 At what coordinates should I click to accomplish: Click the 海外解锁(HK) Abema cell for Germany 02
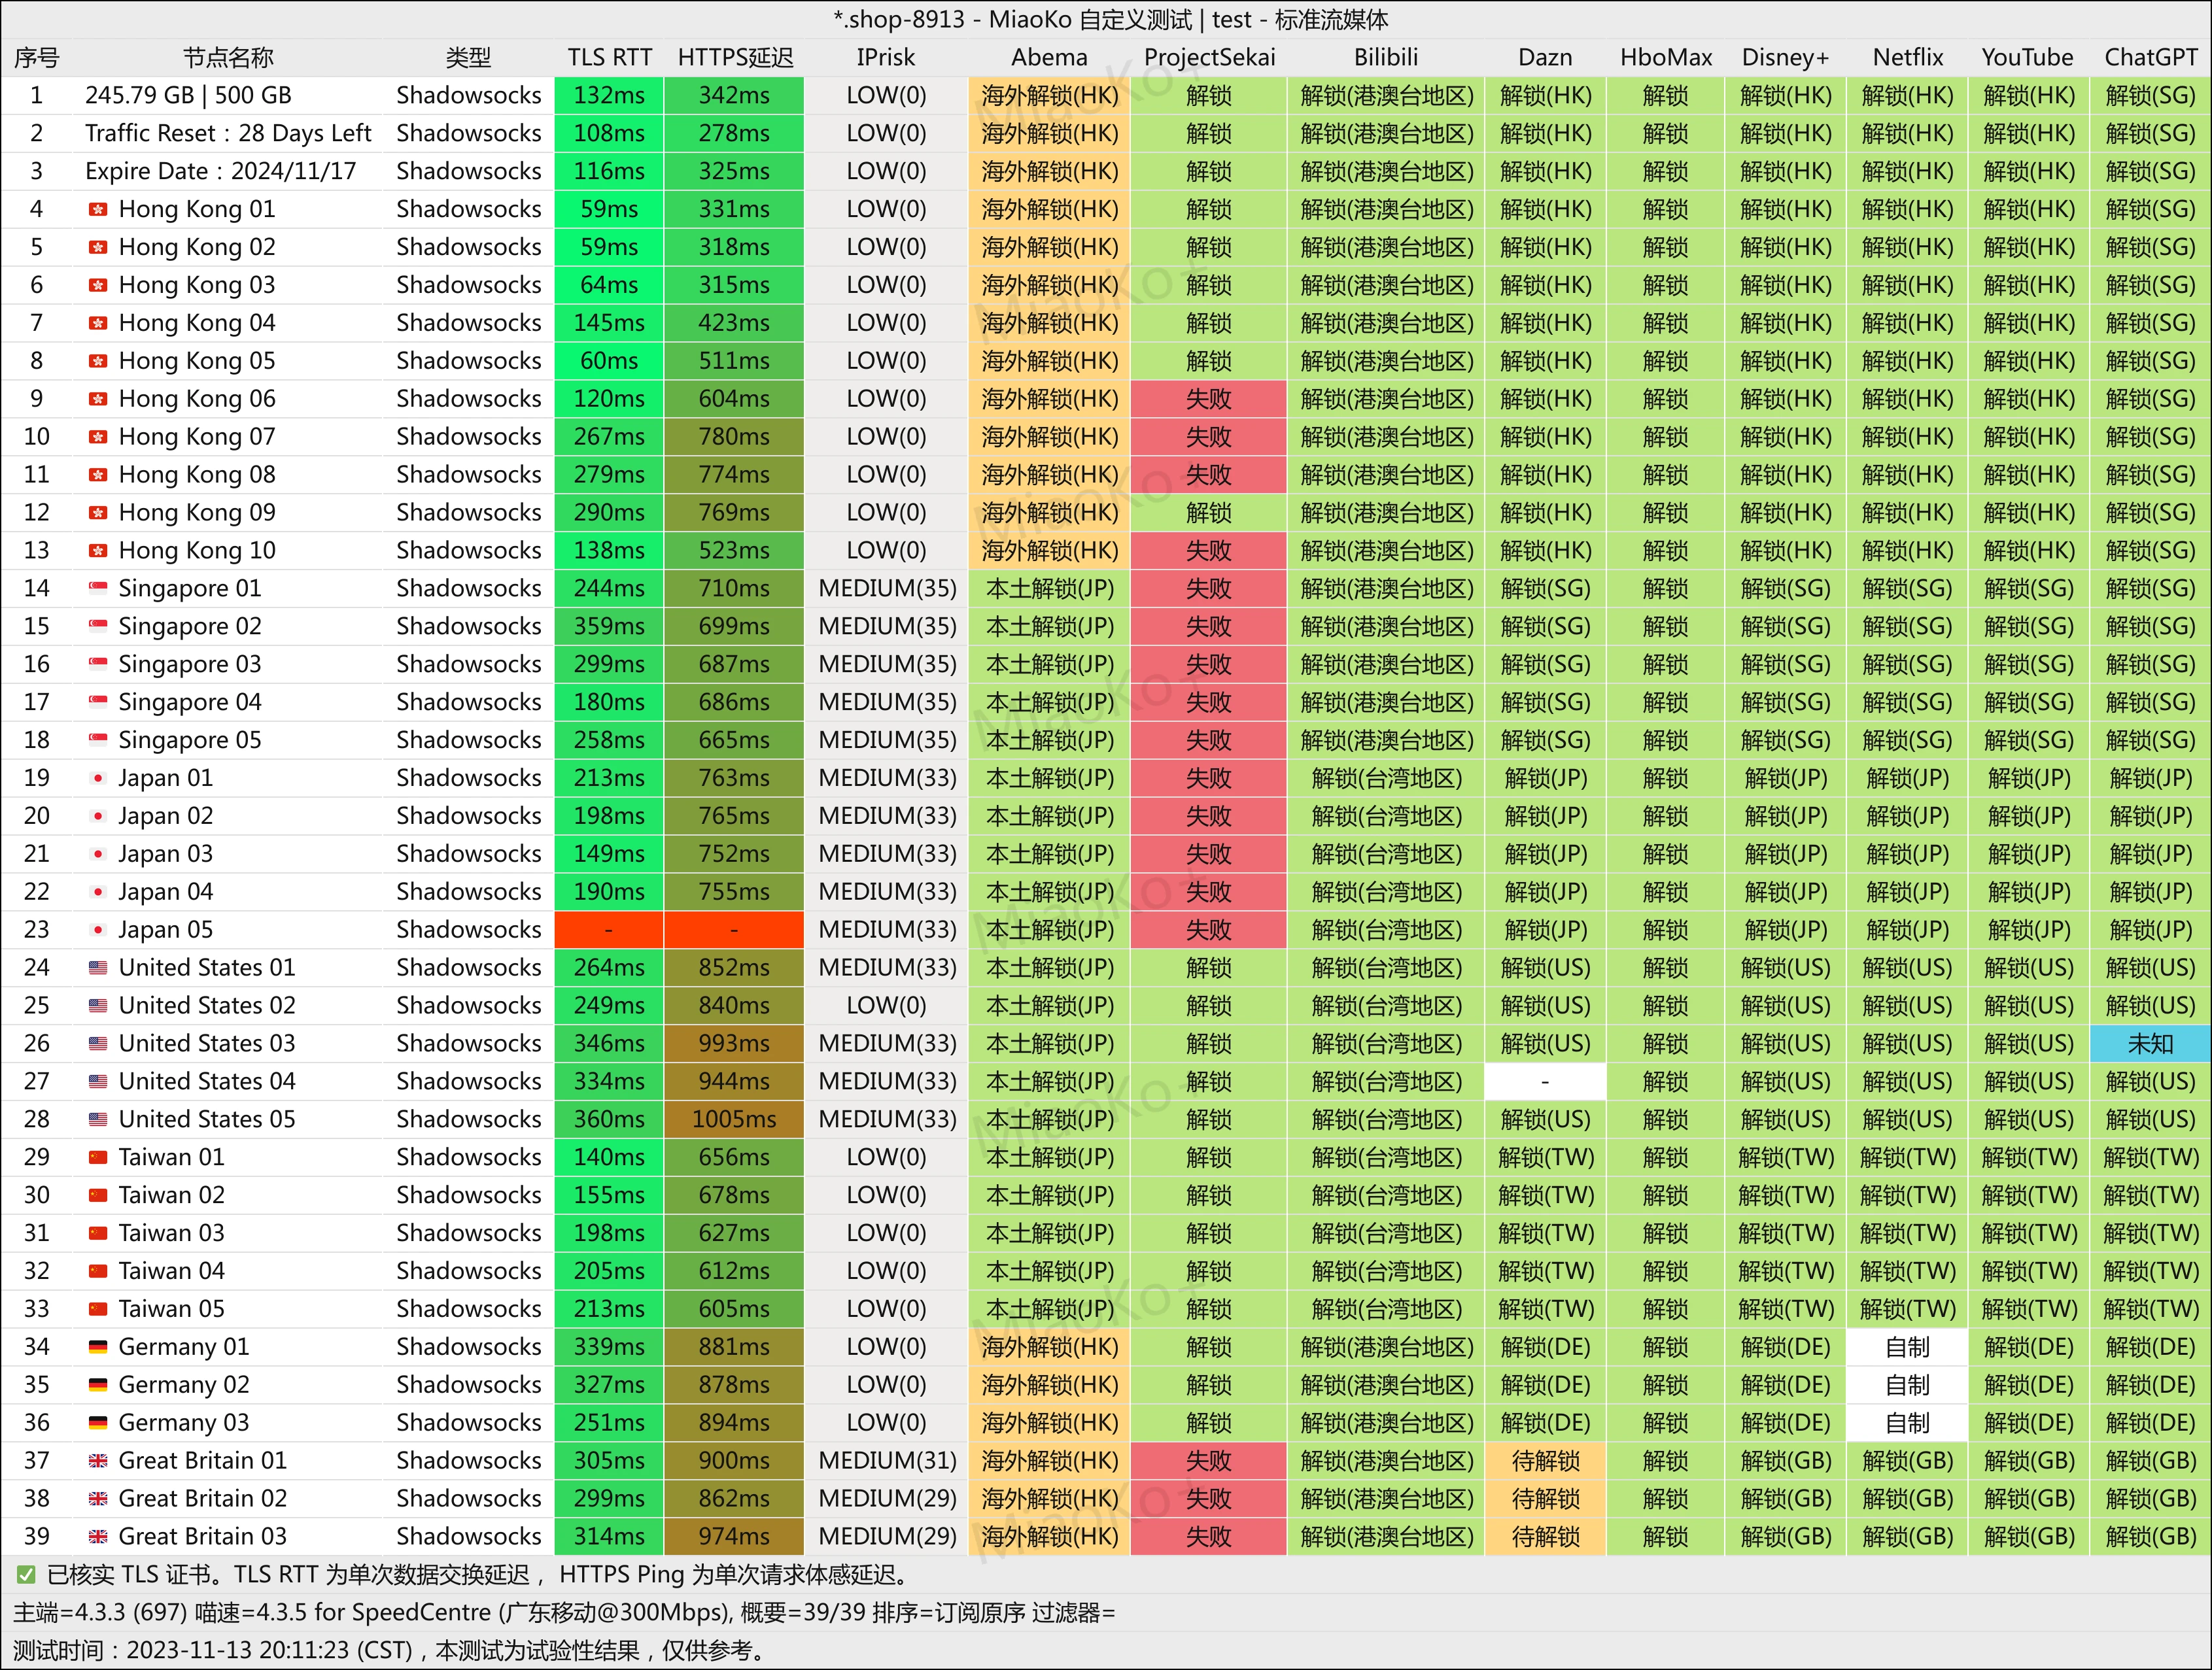(1049, 1385)
